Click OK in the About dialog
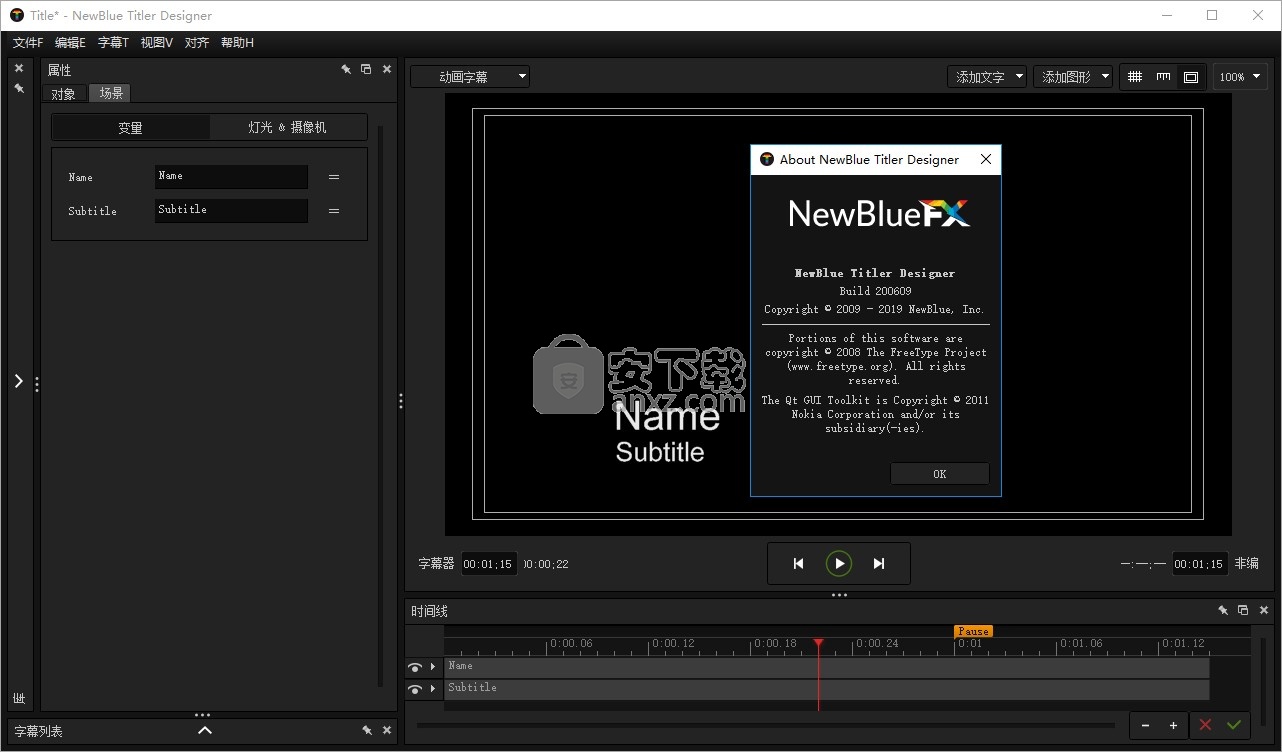Screen dimensions: 1282x752 940,474
